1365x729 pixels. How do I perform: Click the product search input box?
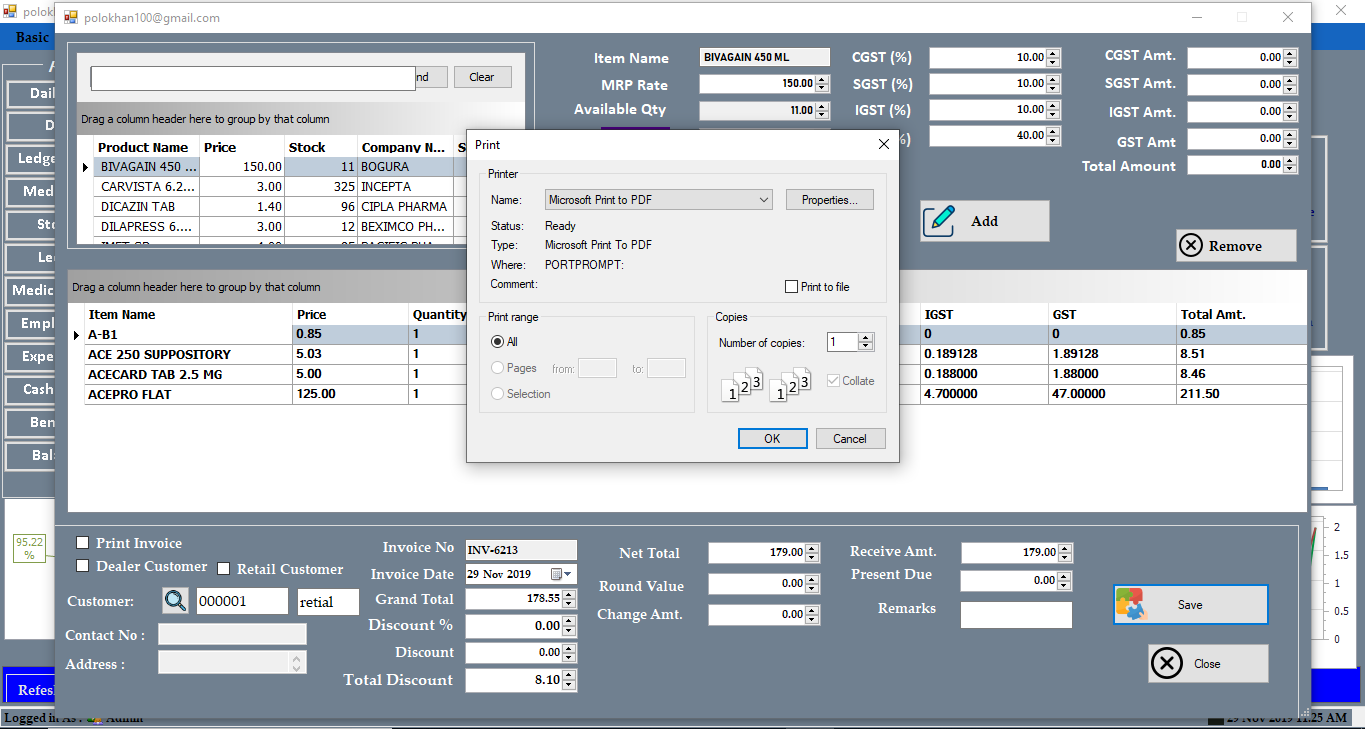[x=253, y=78]
